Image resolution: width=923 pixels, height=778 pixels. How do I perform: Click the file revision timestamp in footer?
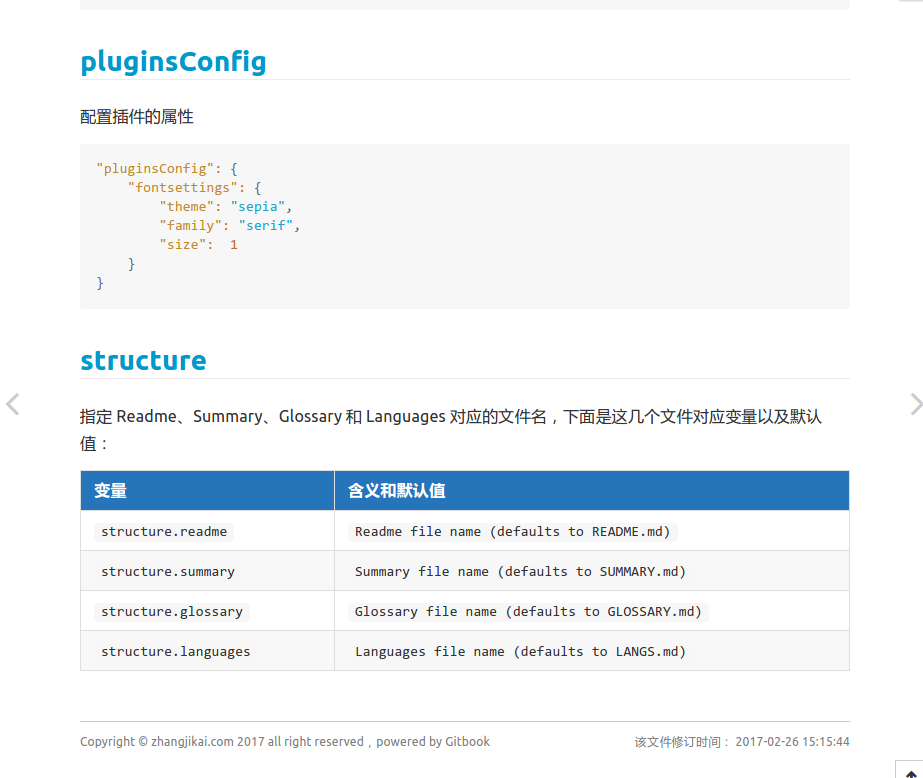[x=792, y=742]
